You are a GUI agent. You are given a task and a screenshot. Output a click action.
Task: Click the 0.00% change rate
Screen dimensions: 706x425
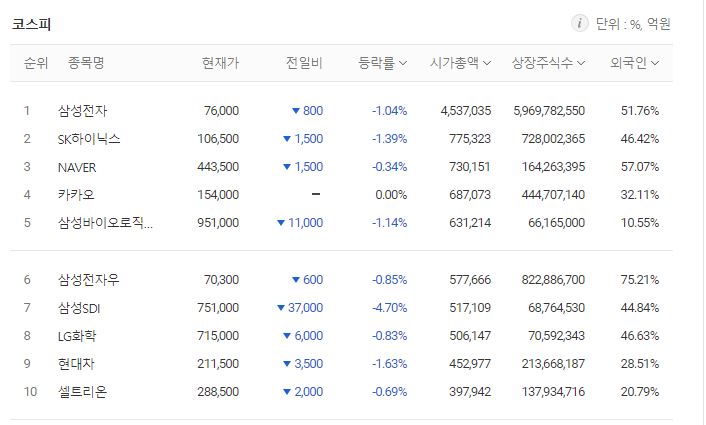click(391, 195)
